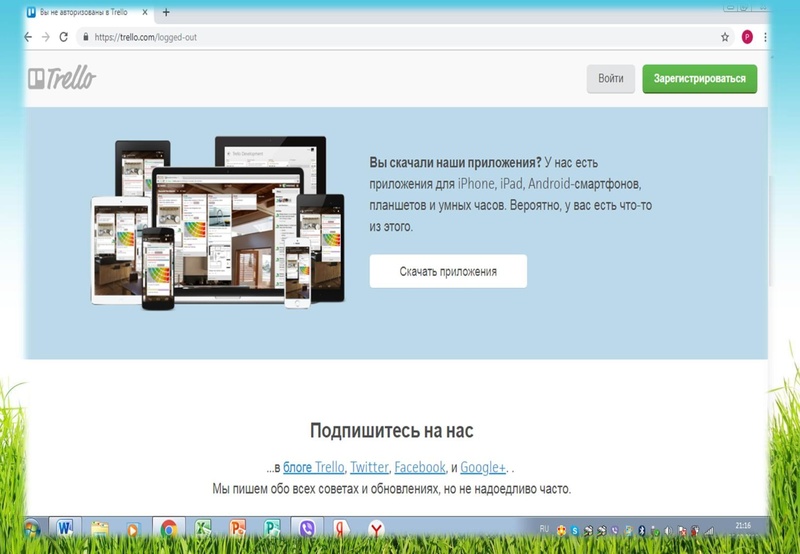This screenshot has width=800, height=554.
Task: Follow the Twitter link
Action: click(370, 467)
